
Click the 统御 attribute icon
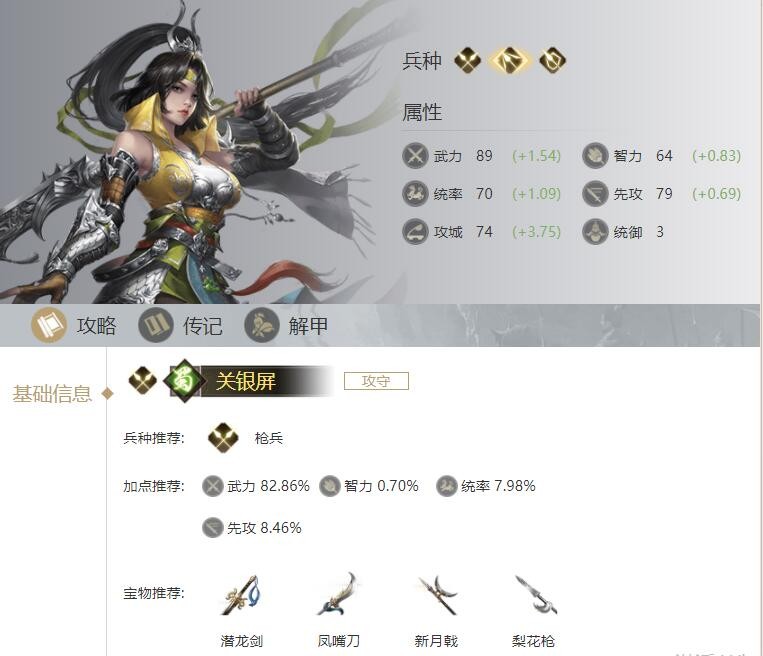pyautogui.click(x=595, y=232)
